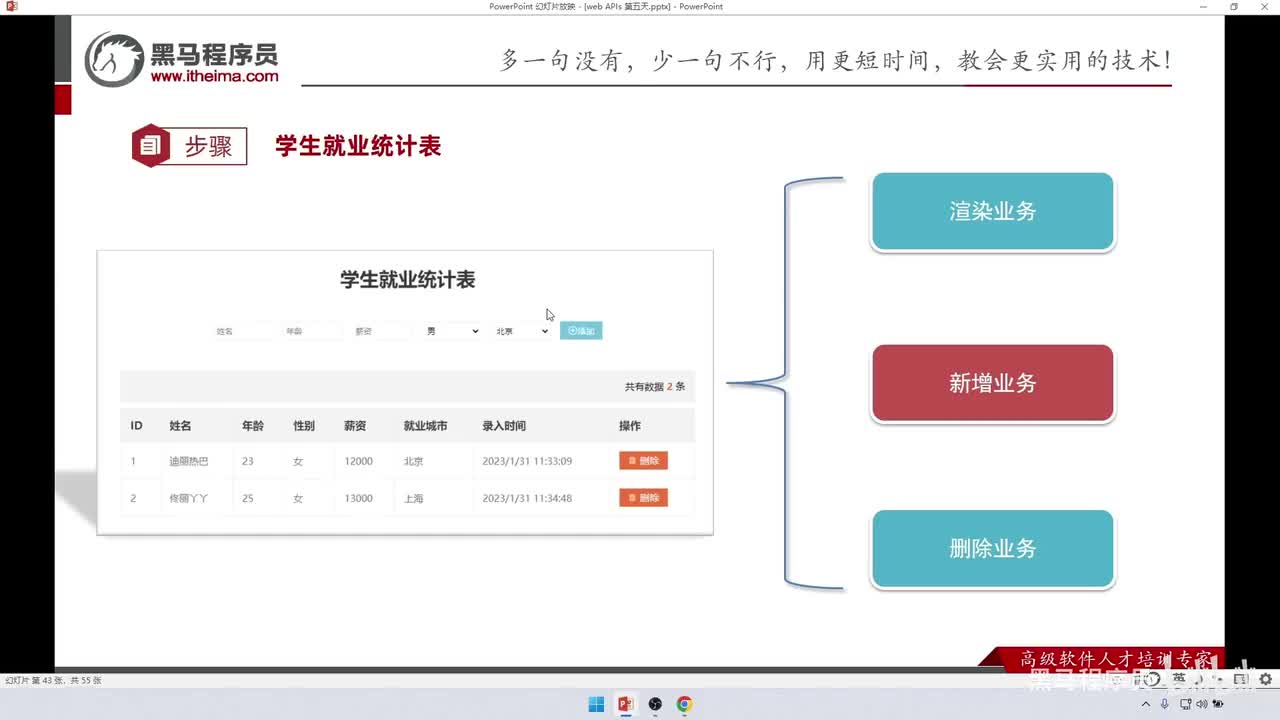The image size is (1280, 720).
Task: Click the 添加 button in form
Action: point(581,331)
